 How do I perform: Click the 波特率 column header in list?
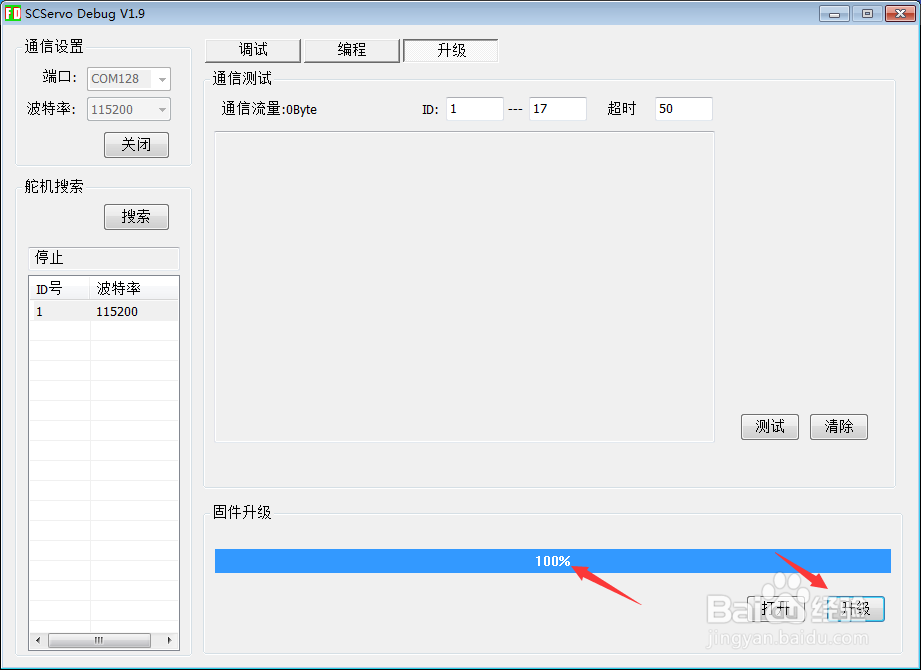[134, 288]
